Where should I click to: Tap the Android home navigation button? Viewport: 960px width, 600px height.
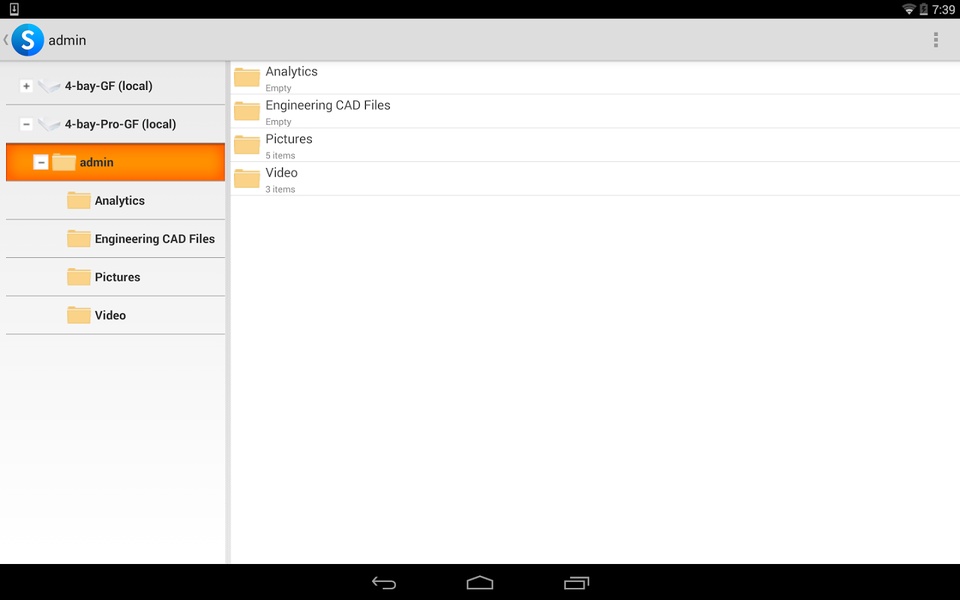tap(480, 582)
